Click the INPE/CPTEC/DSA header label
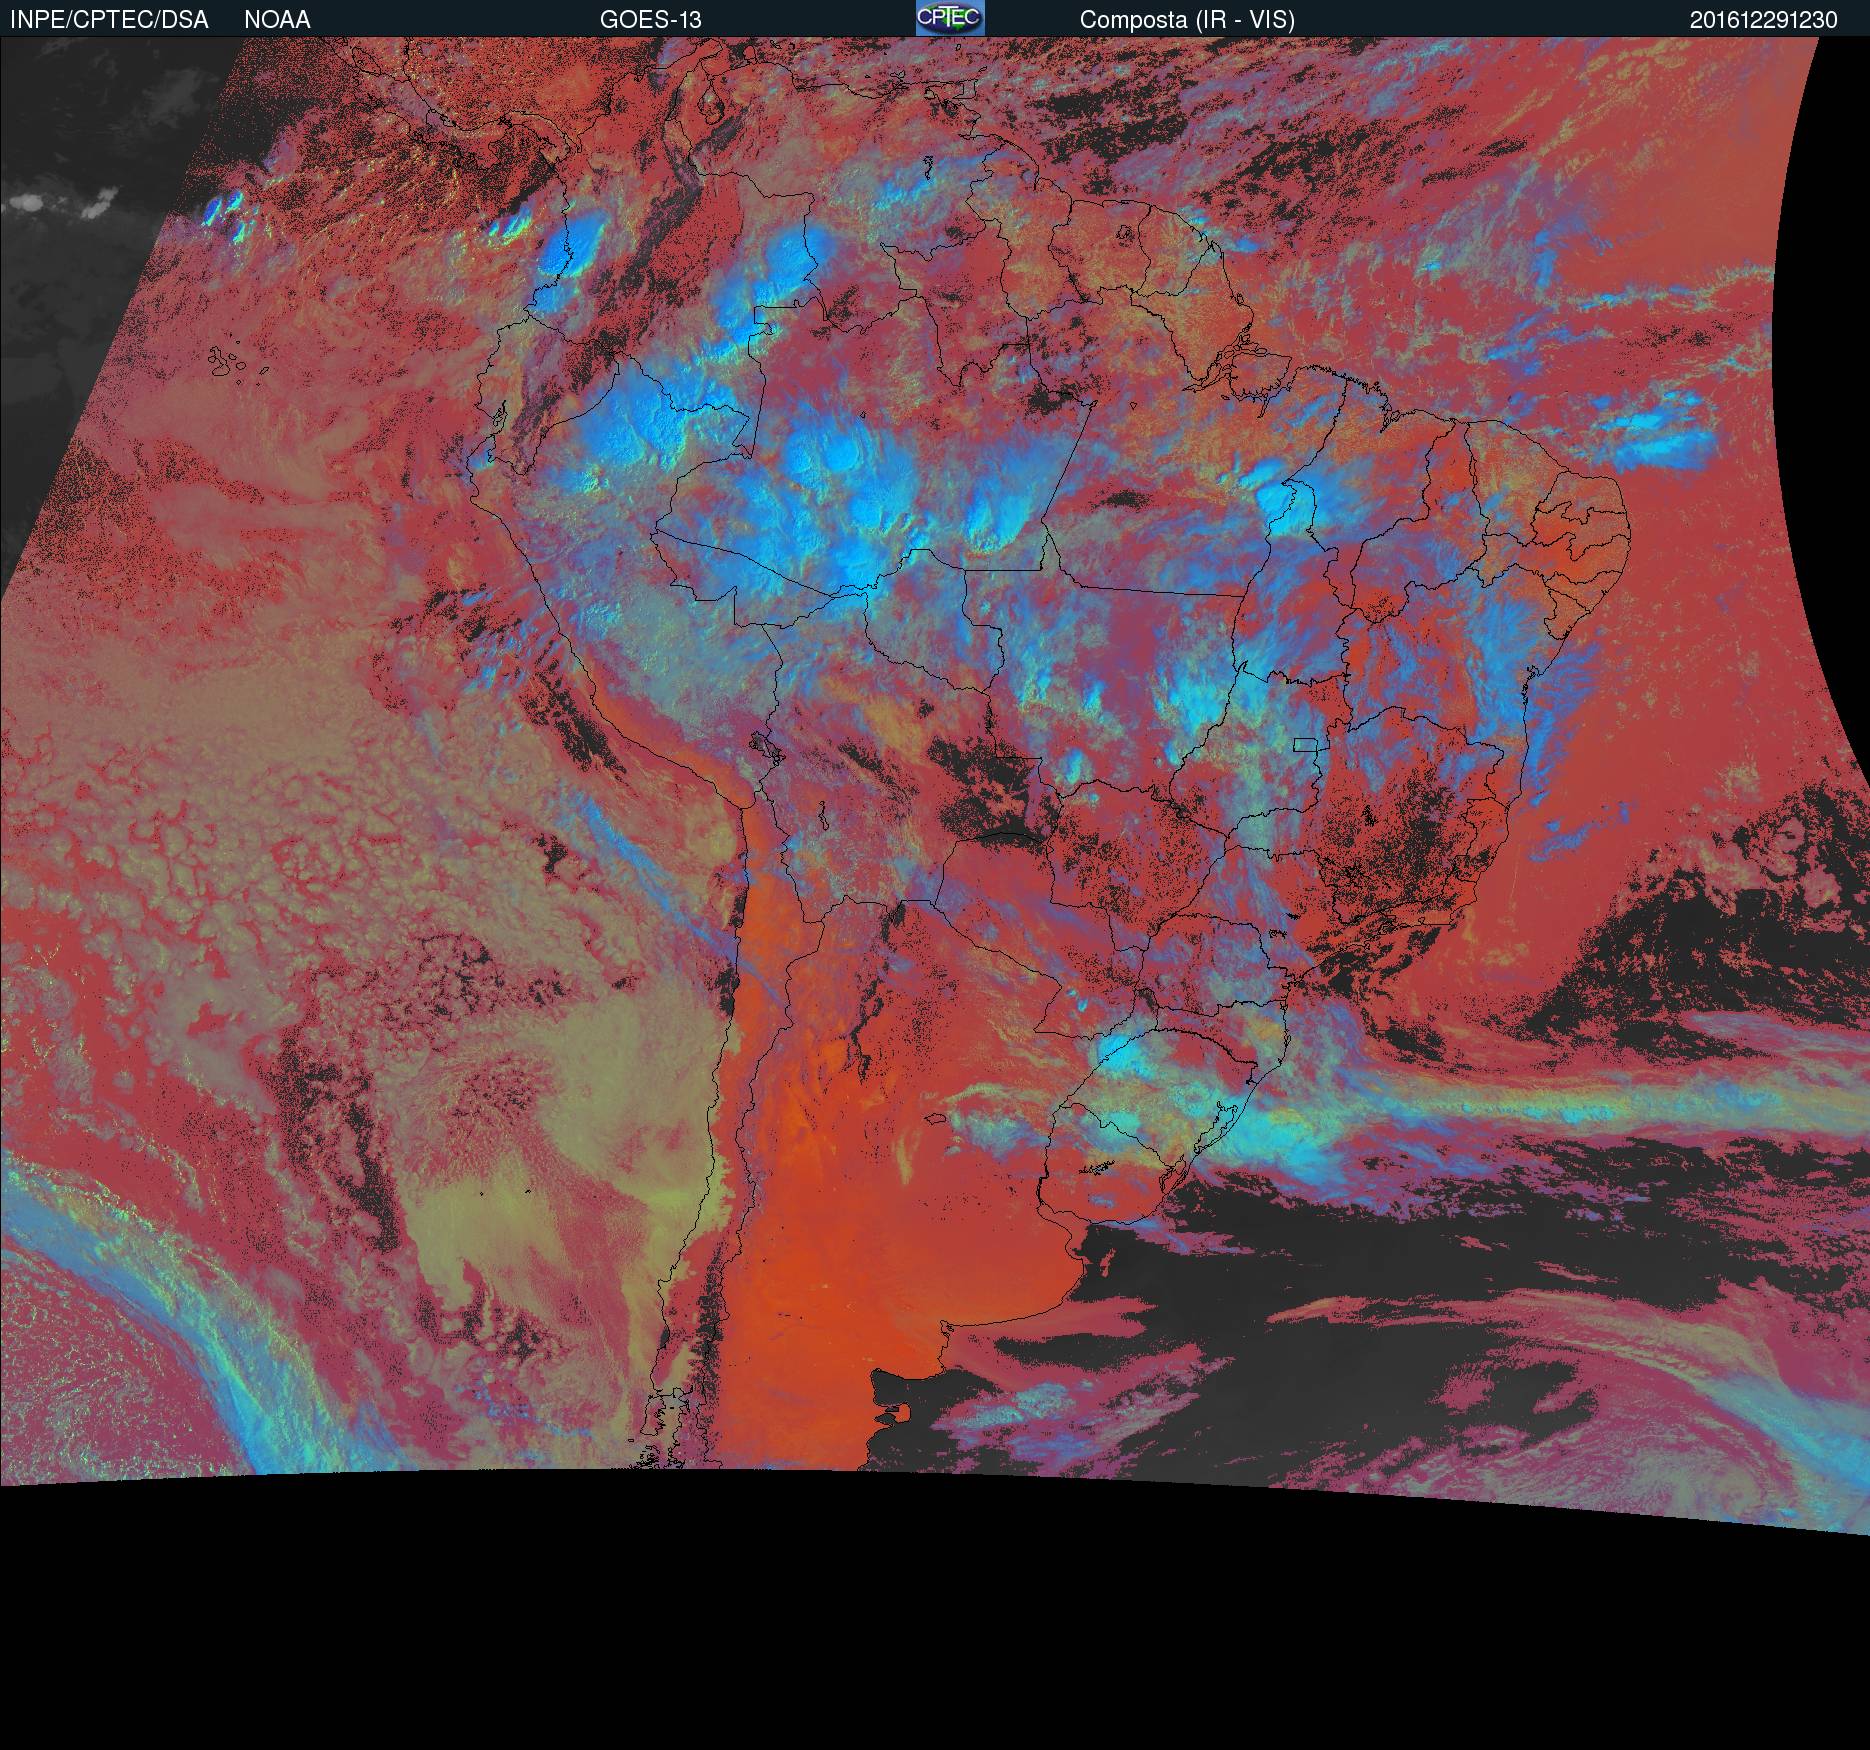This screenshot has height=1750, width=1870. 109,19
